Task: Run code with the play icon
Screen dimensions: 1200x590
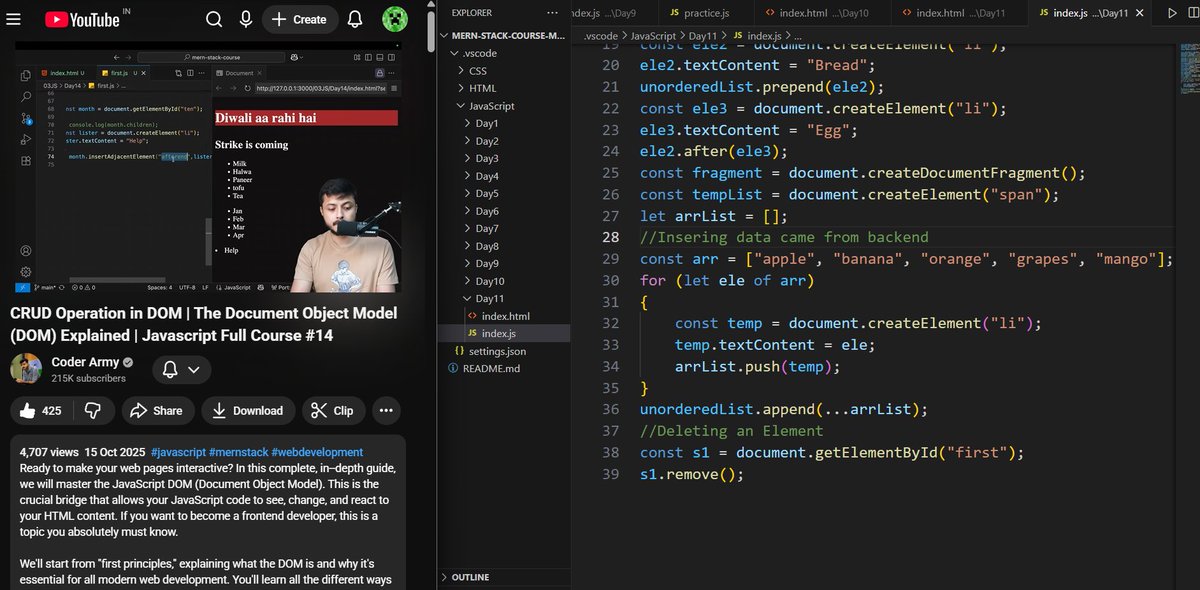Action: click(1172, 13)
